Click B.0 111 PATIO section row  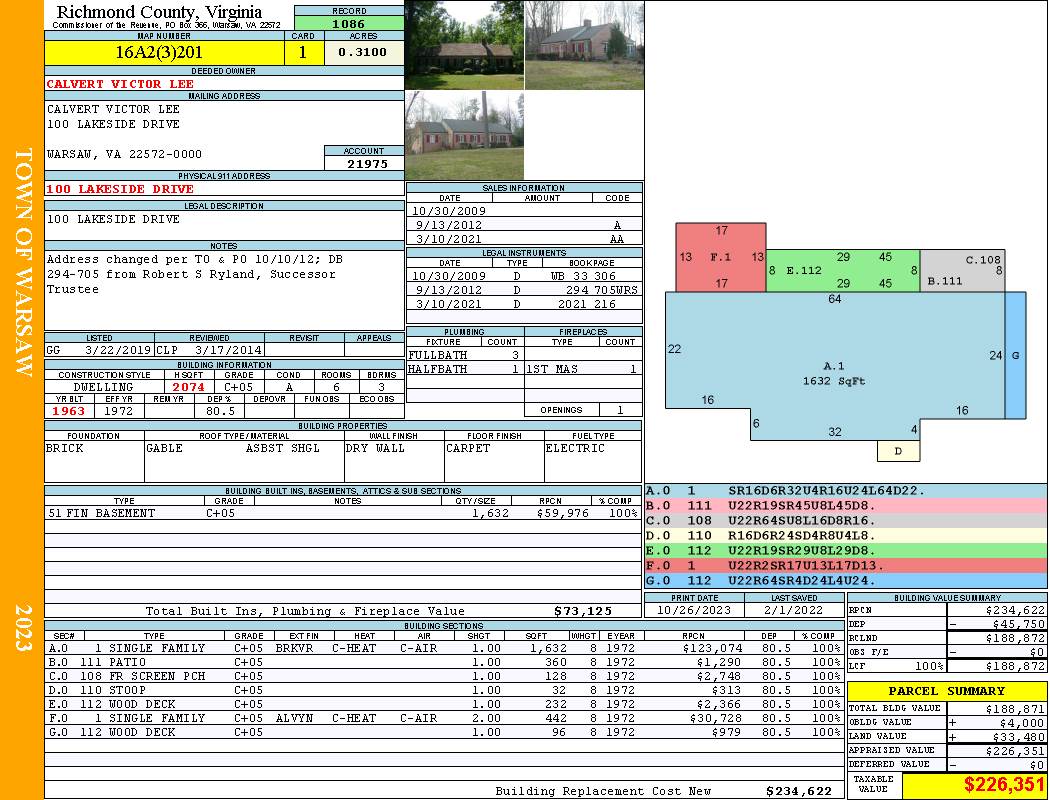pyautogui.click(x=445, y=662)
